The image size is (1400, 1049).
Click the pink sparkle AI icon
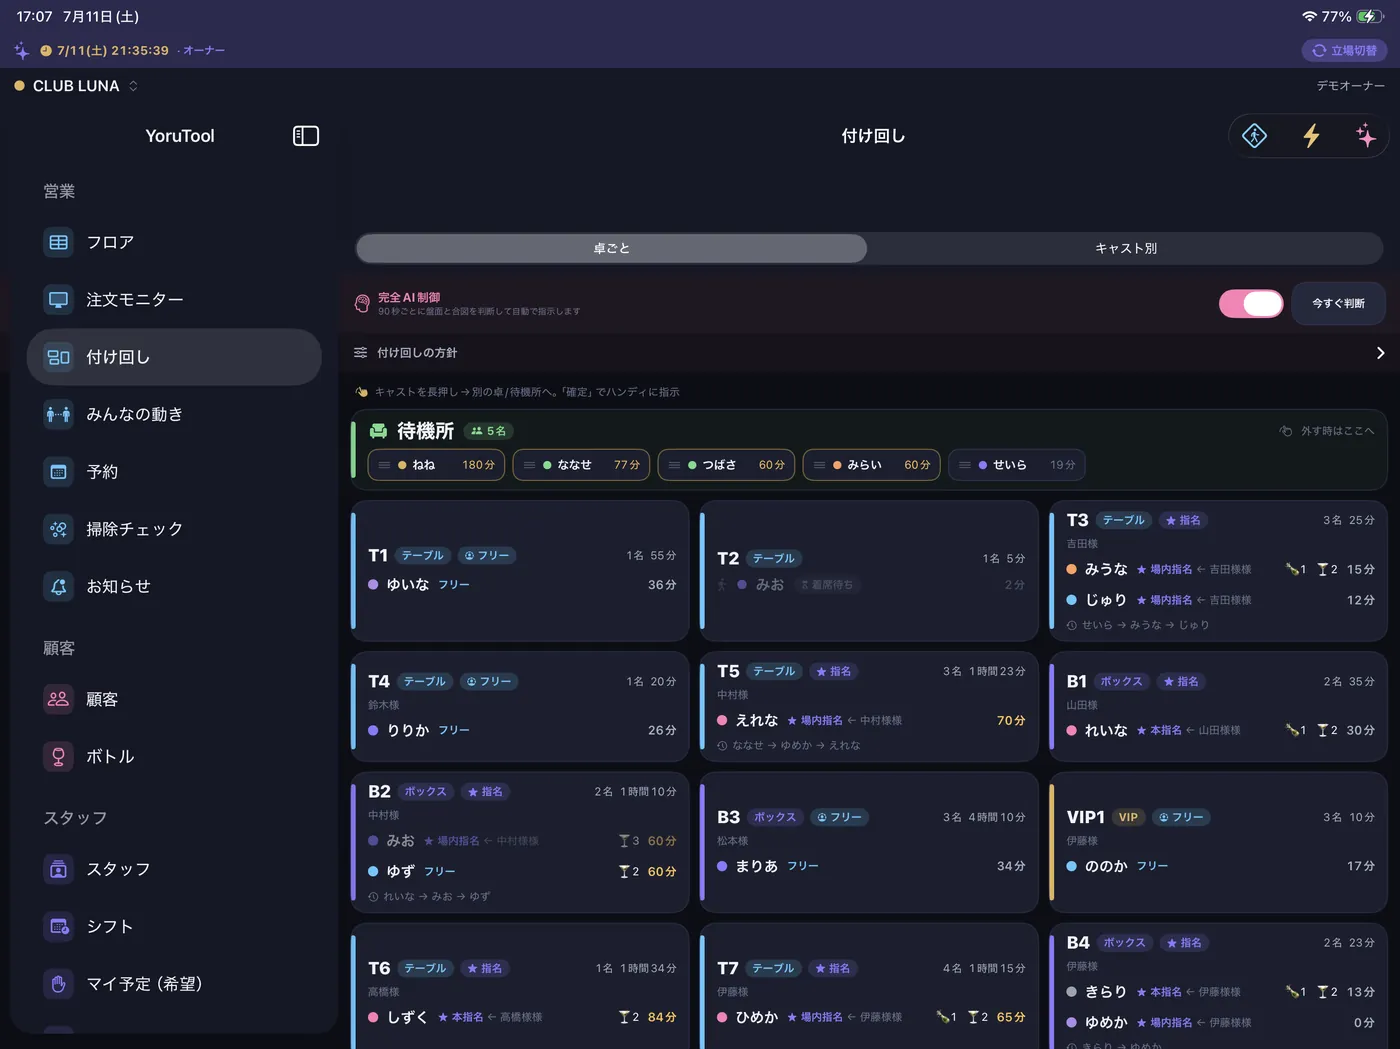coord(1365,136)
